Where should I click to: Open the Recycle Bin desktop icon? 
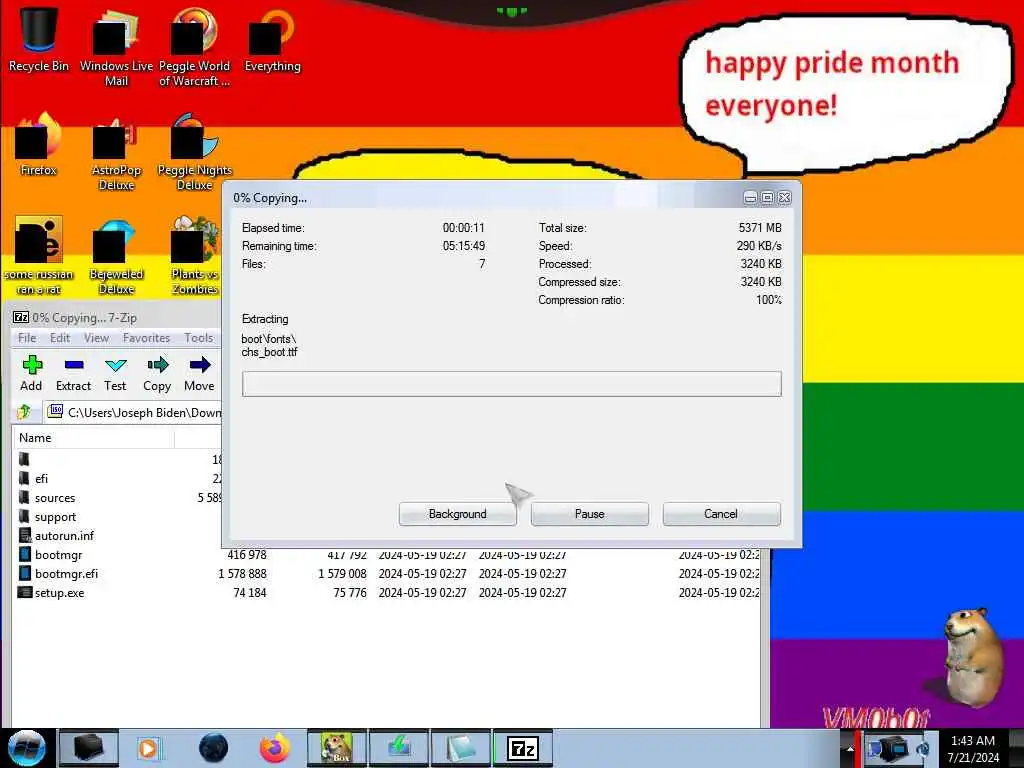[39, 39]
